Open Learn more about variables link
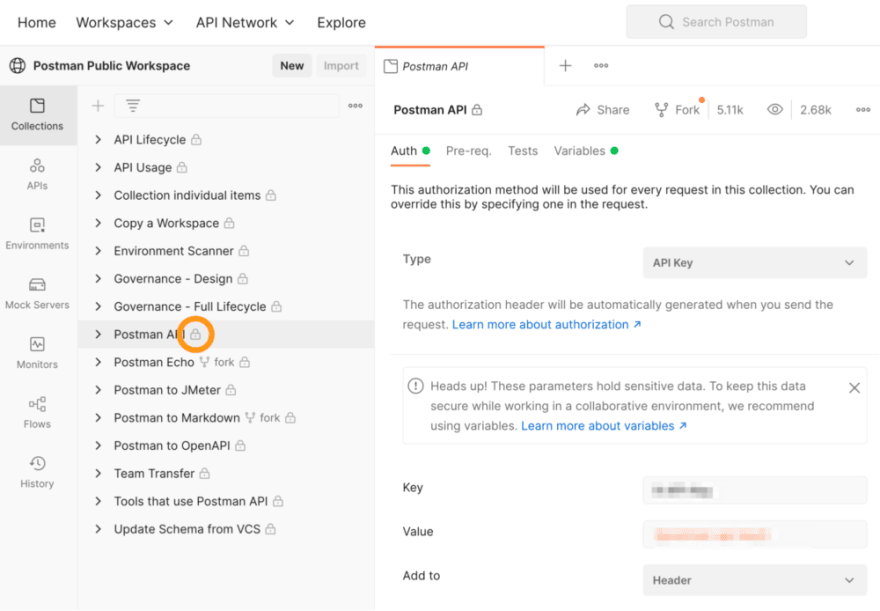The image size is (880, 611). coord(603,426)
